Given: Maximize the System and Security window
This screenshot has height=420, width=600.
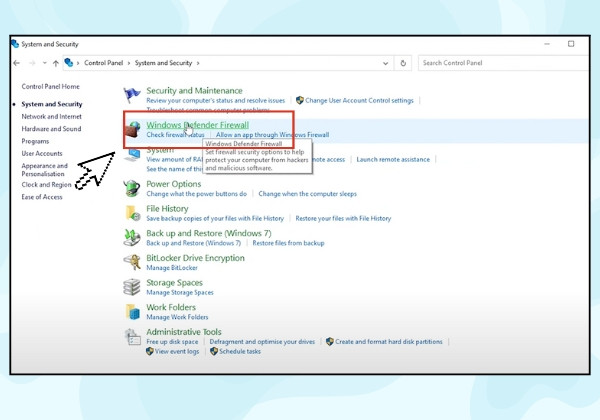Looking at the screenshot, I should (571, 44).
